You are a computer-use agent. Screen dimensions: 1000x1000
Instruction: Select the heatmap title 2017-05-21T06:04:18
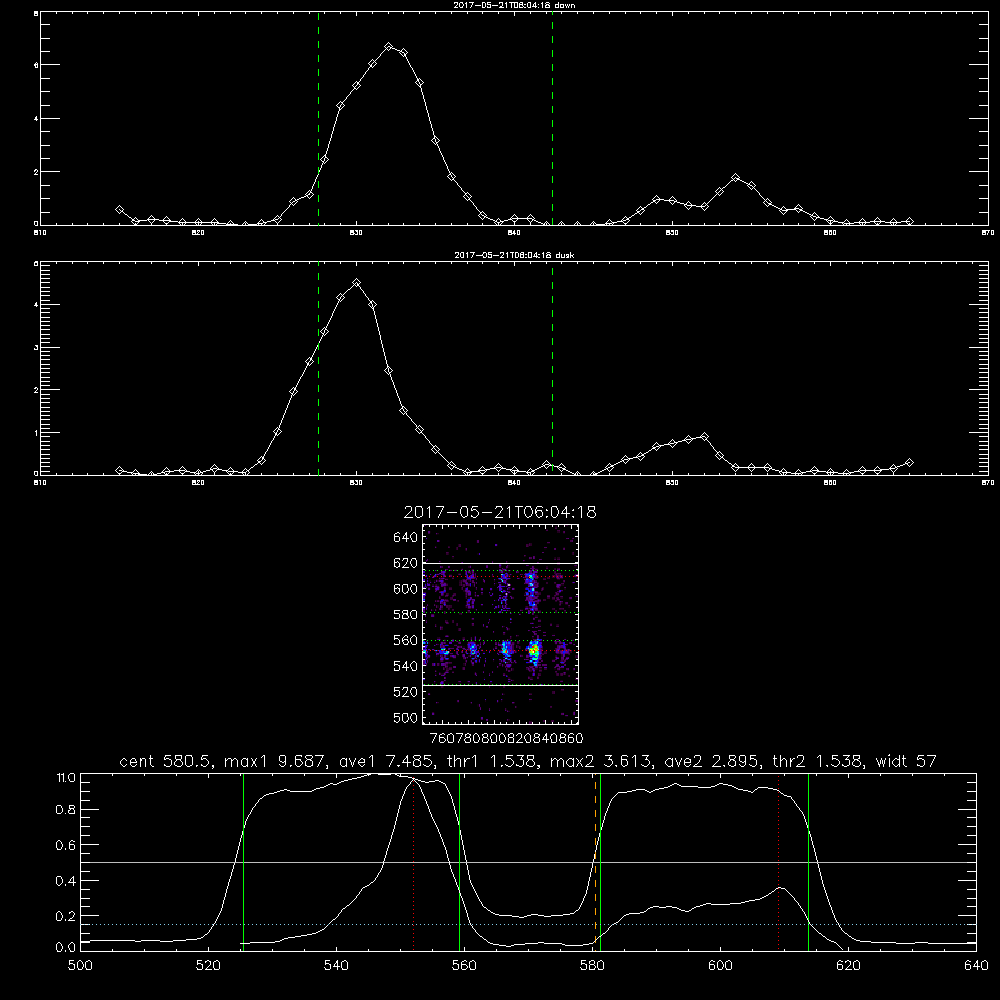(x=500, y=512)
